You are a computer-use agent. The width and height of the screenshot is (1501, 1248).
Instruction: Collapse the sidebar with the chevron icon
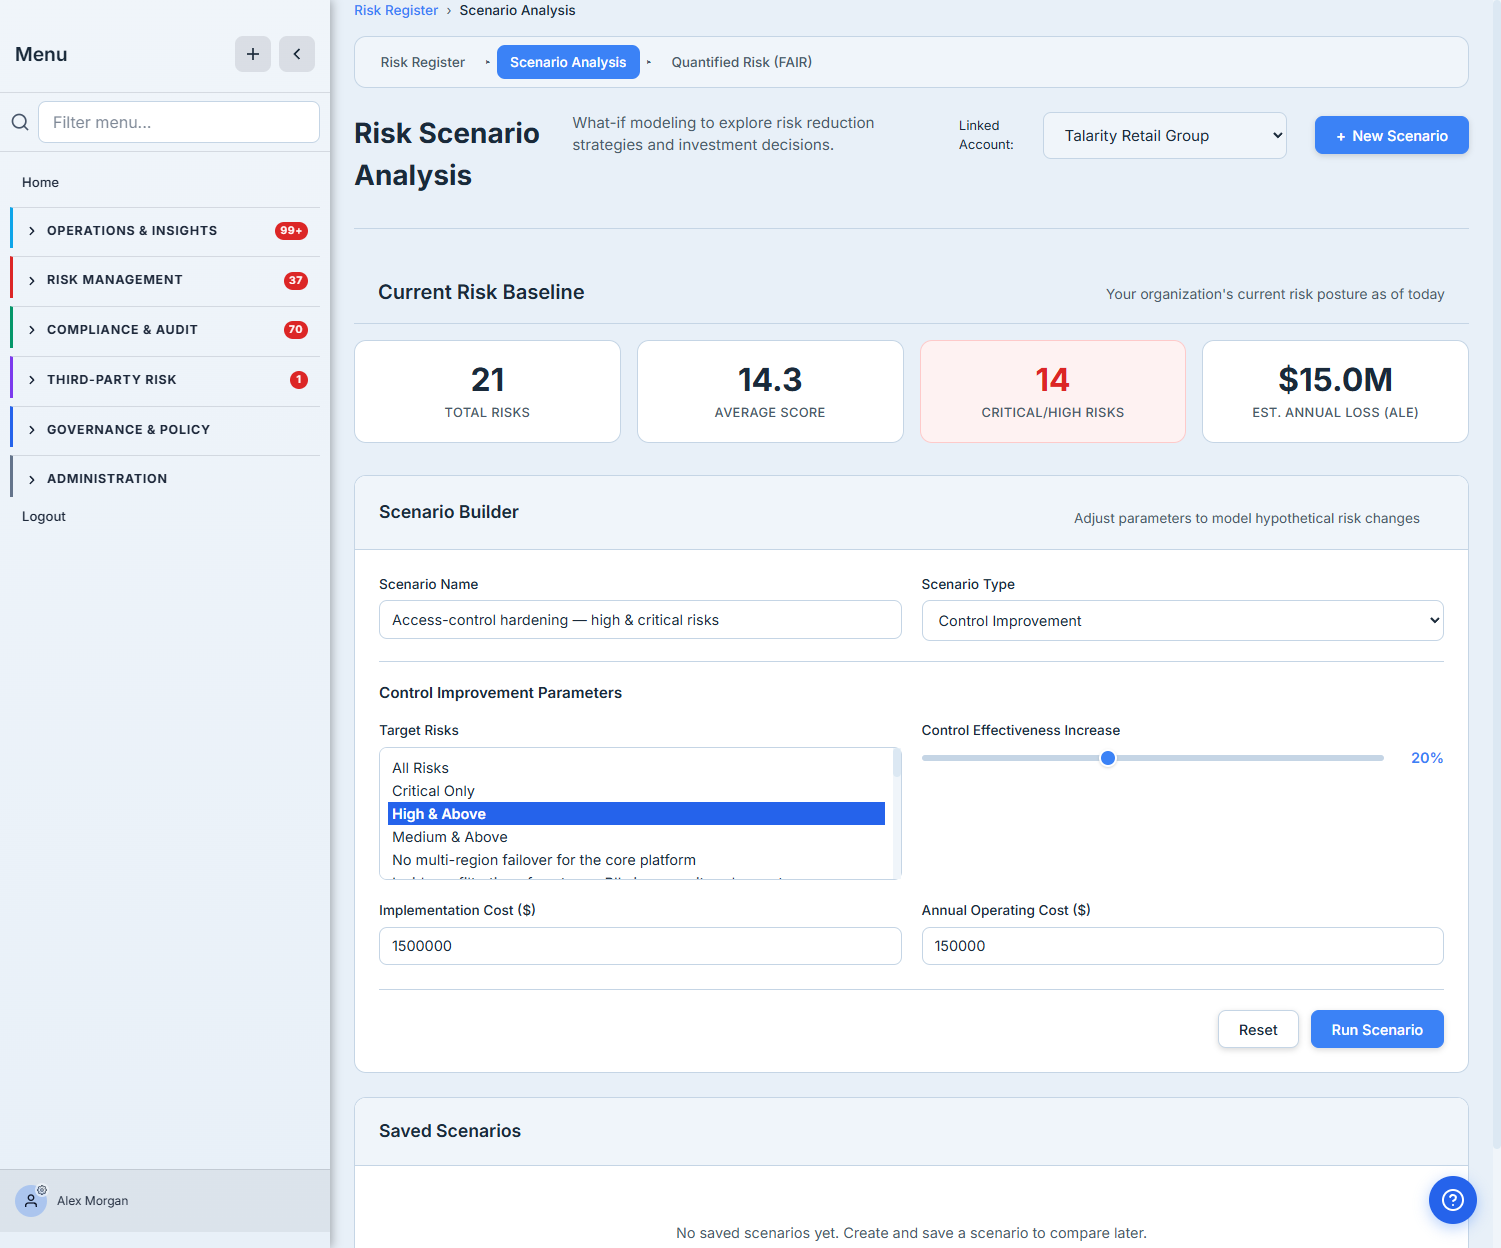coord(297,54)
